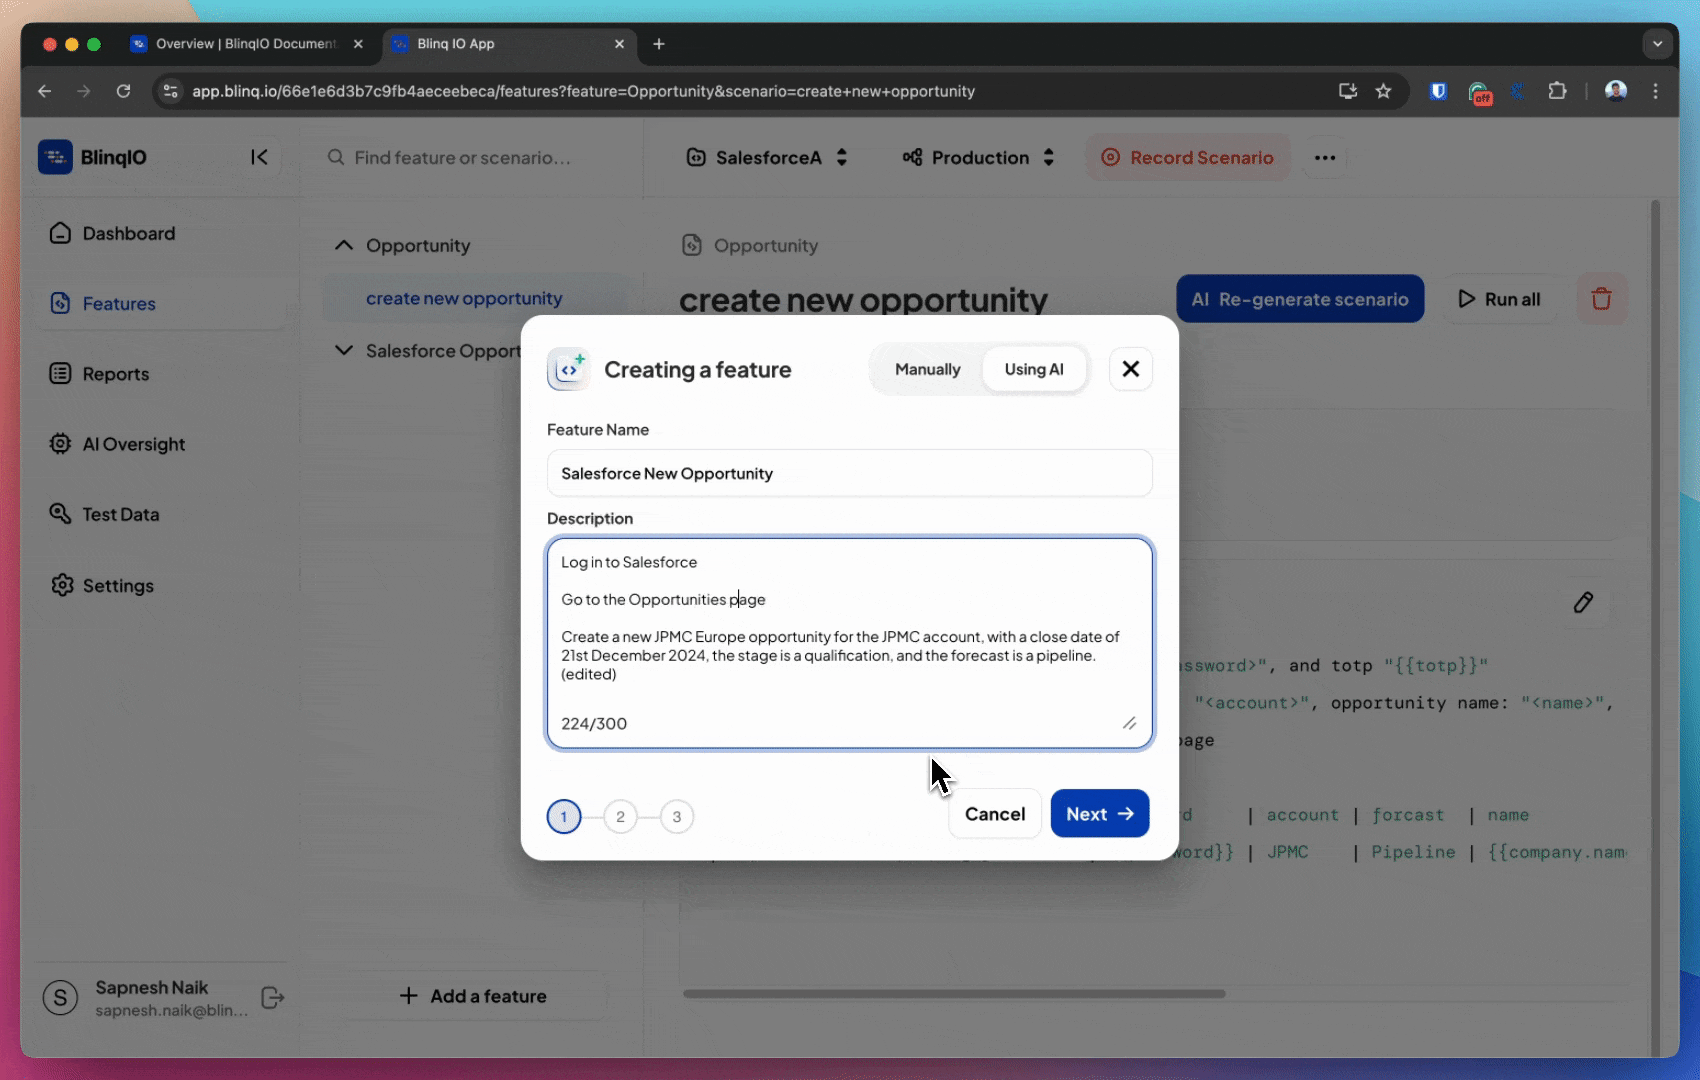Image resolution: width=1700 pixels, height=1080 pixels.
Task: Expand the Salesforce Opportunity feature group
Action: pos(344,350)
